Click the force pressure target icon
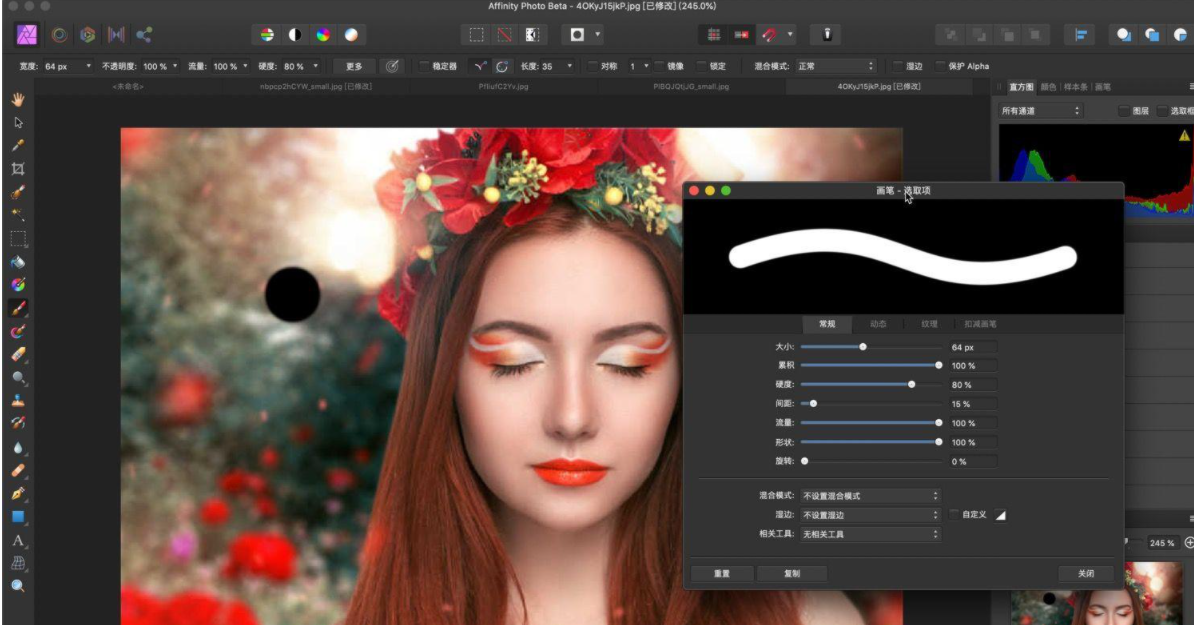 [392, 66]
